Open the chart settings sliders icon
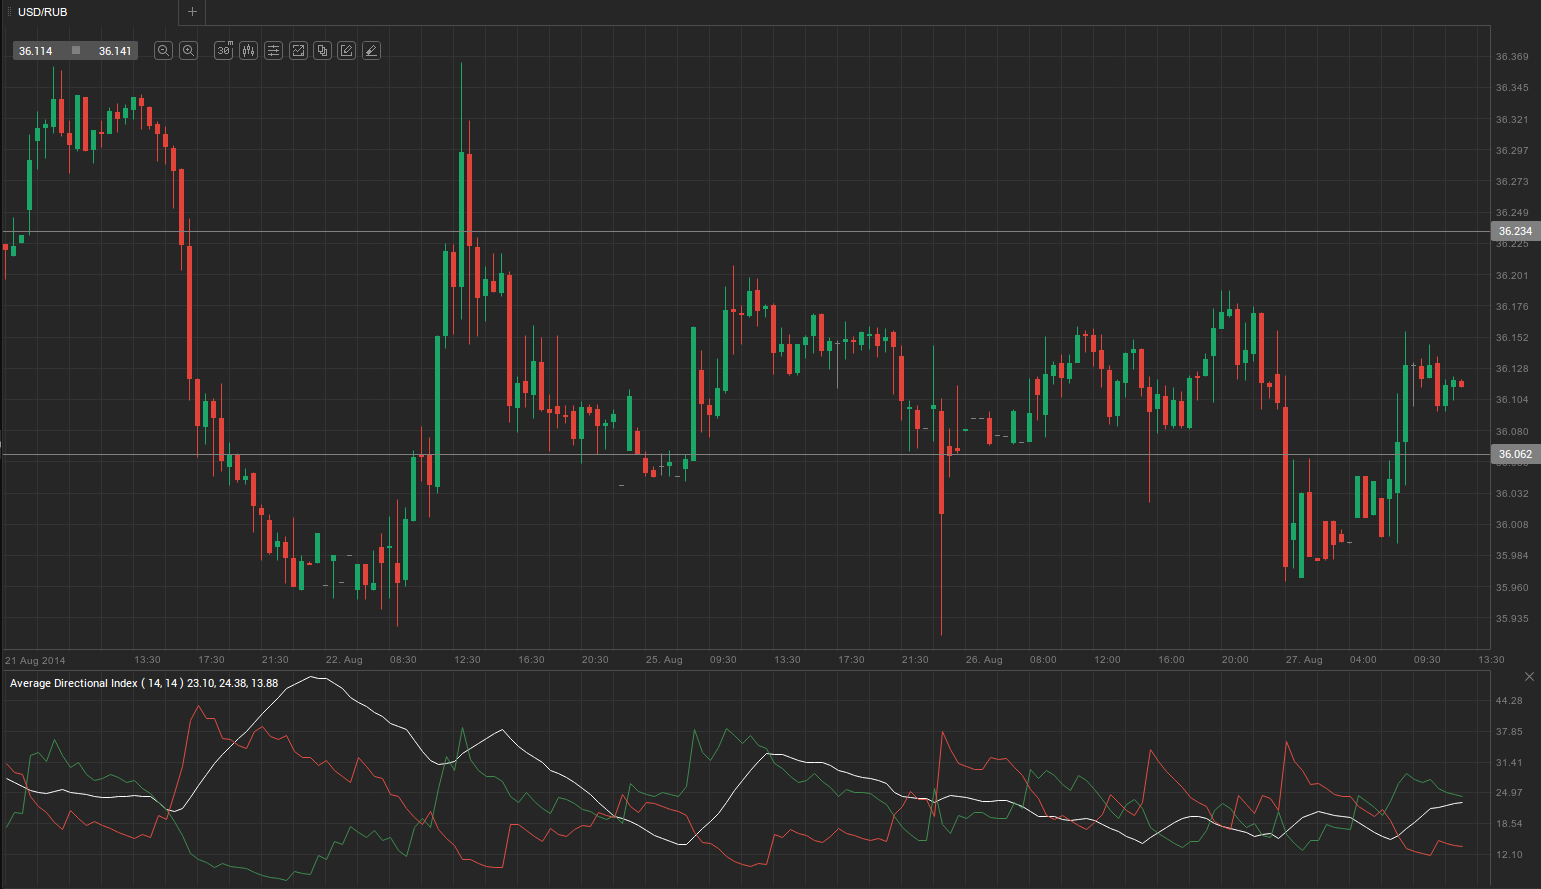This screenshot has width=1541, height=889. (273, 50)
